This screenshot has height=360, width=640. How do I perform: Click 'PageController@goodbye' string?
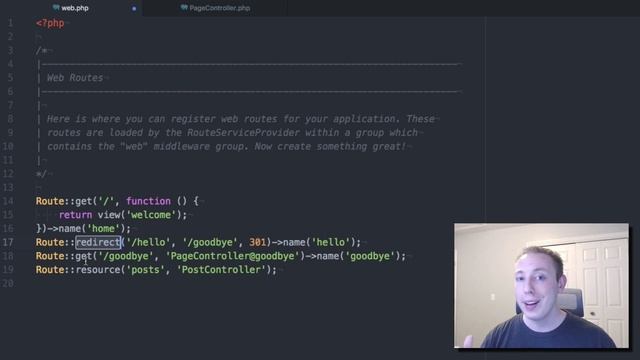(232, 256)
